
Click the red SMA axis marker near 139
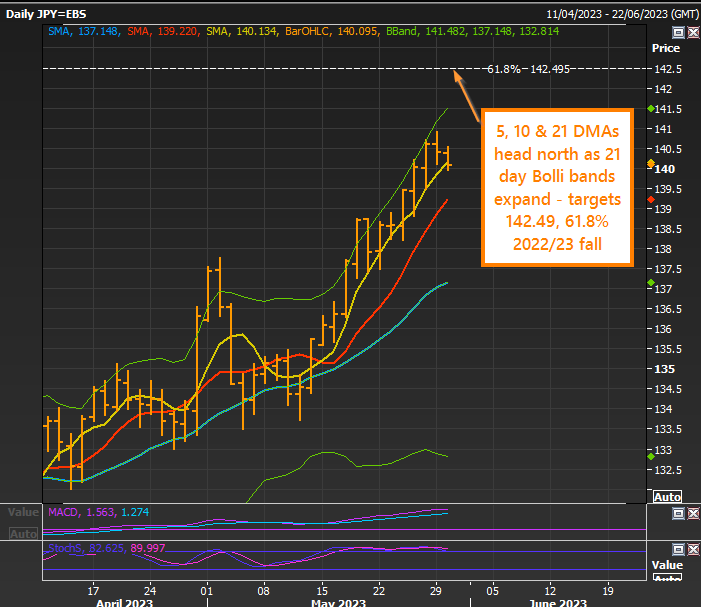pos(651,199)
